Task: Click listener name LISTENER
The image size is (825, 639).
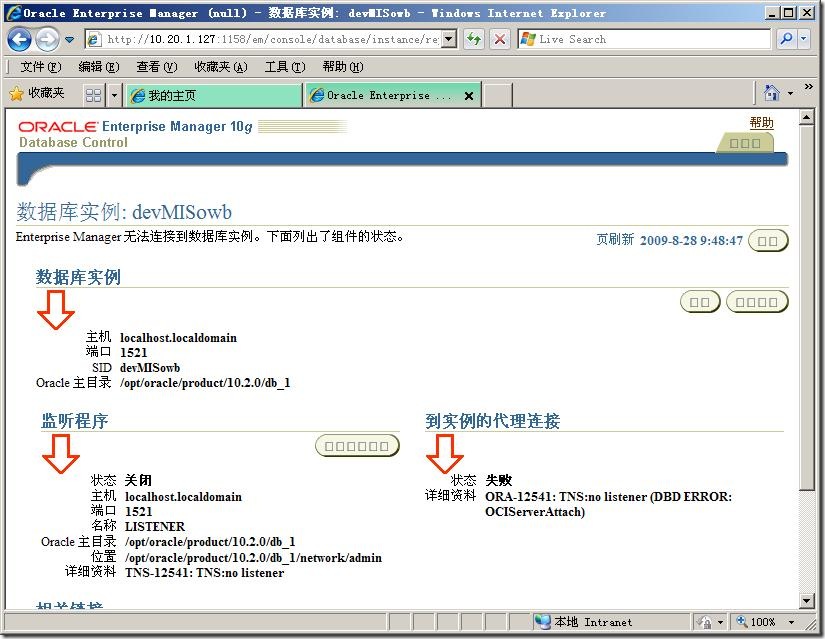Action: [155, 526]
